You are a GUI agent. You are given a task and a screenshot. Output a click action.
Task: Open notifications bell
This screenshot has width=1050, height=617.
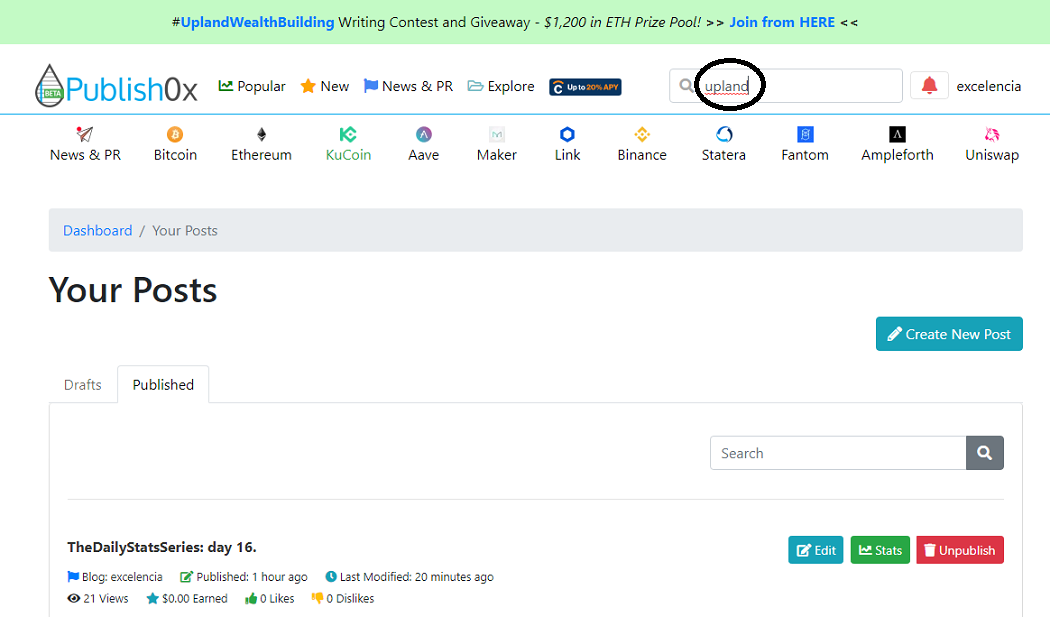[x=929, y=86]
